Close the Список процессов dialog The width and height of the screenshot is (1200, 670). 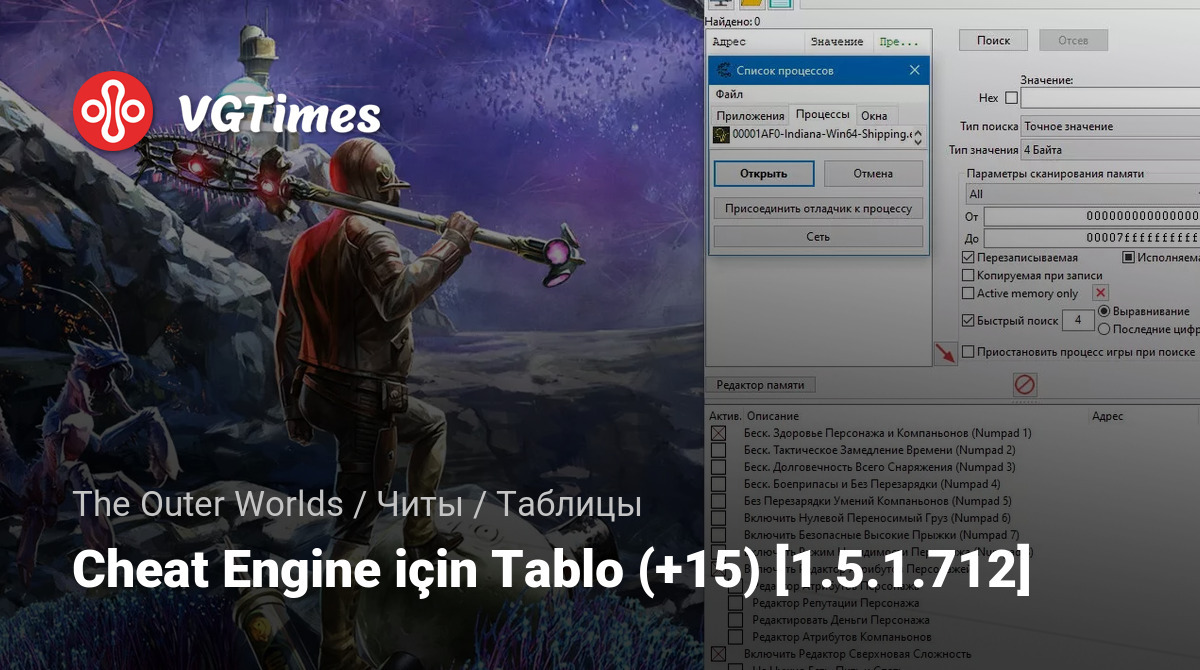click(x=914, y=70)
